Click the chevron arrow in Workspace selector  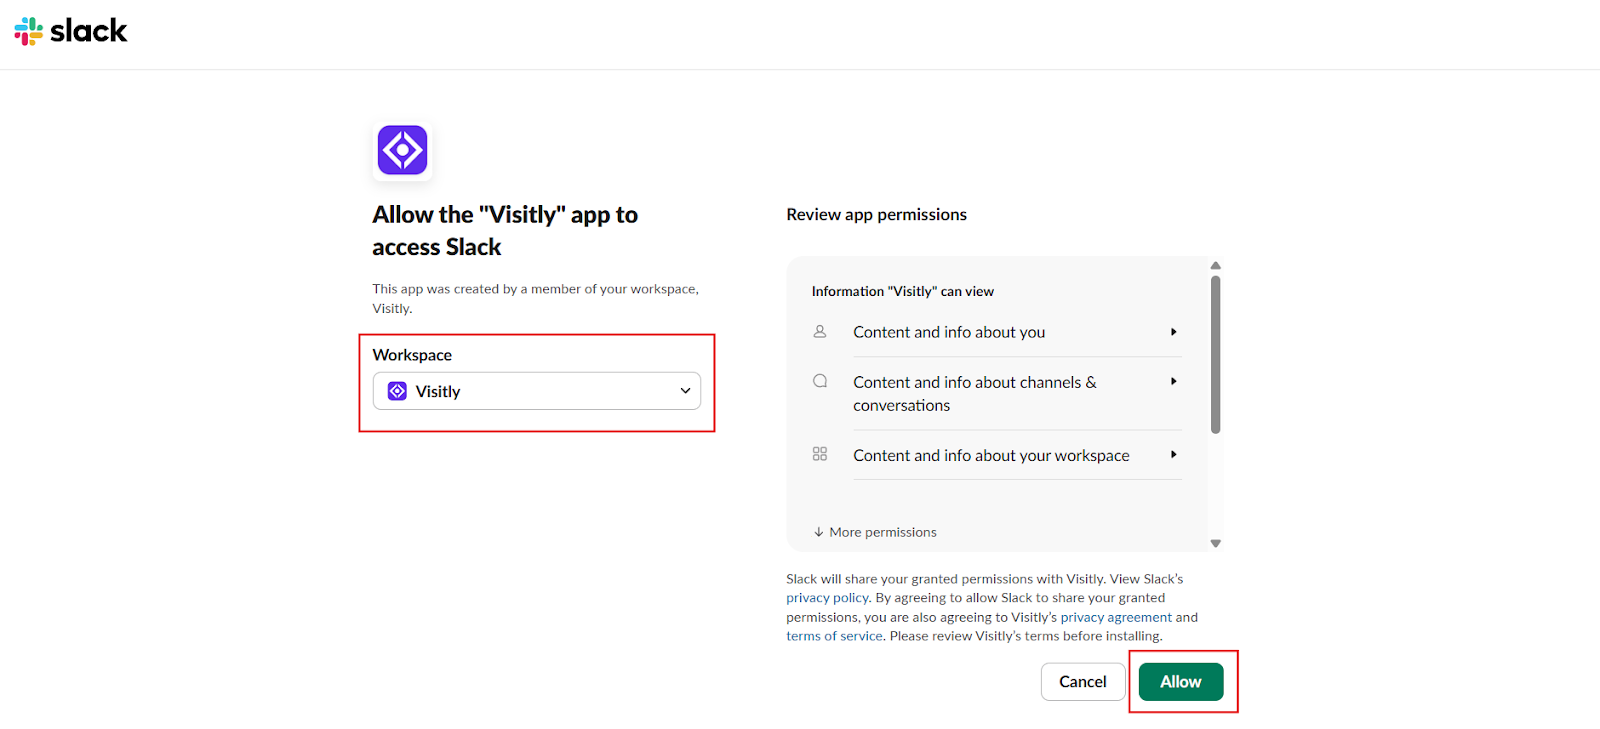[x=685, y=391]
